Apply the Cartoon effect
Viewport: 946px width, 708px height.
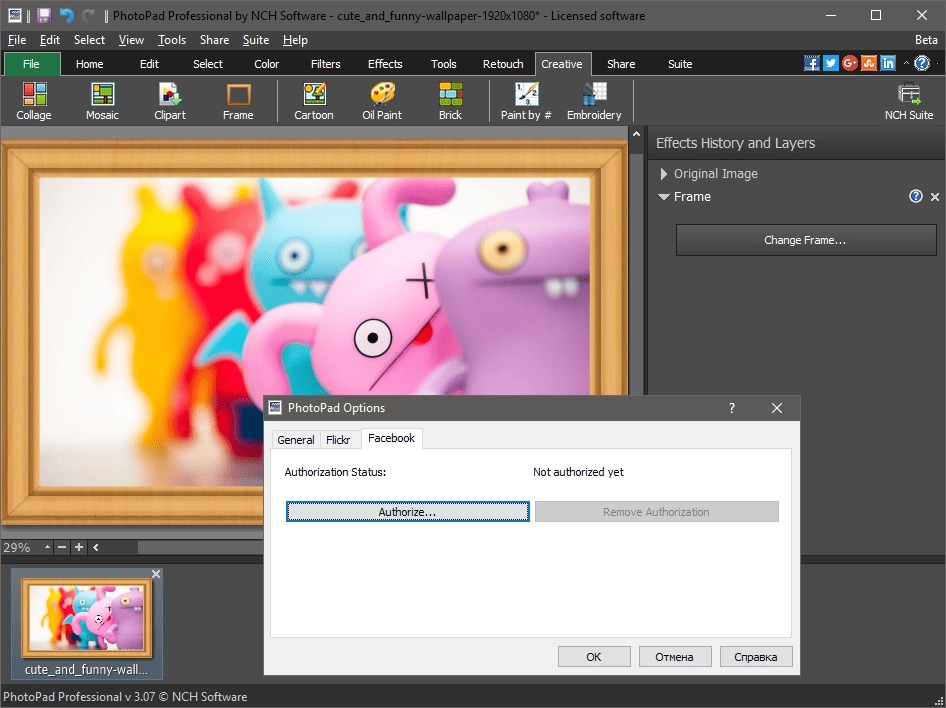click(314, 101)
